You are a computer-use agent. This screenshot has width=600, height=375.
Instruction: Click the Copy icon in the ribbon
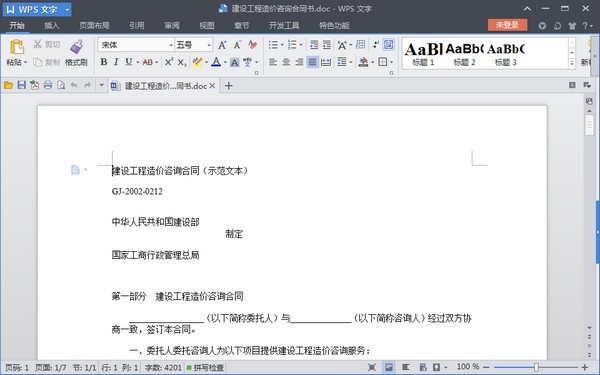click(37, 62)
